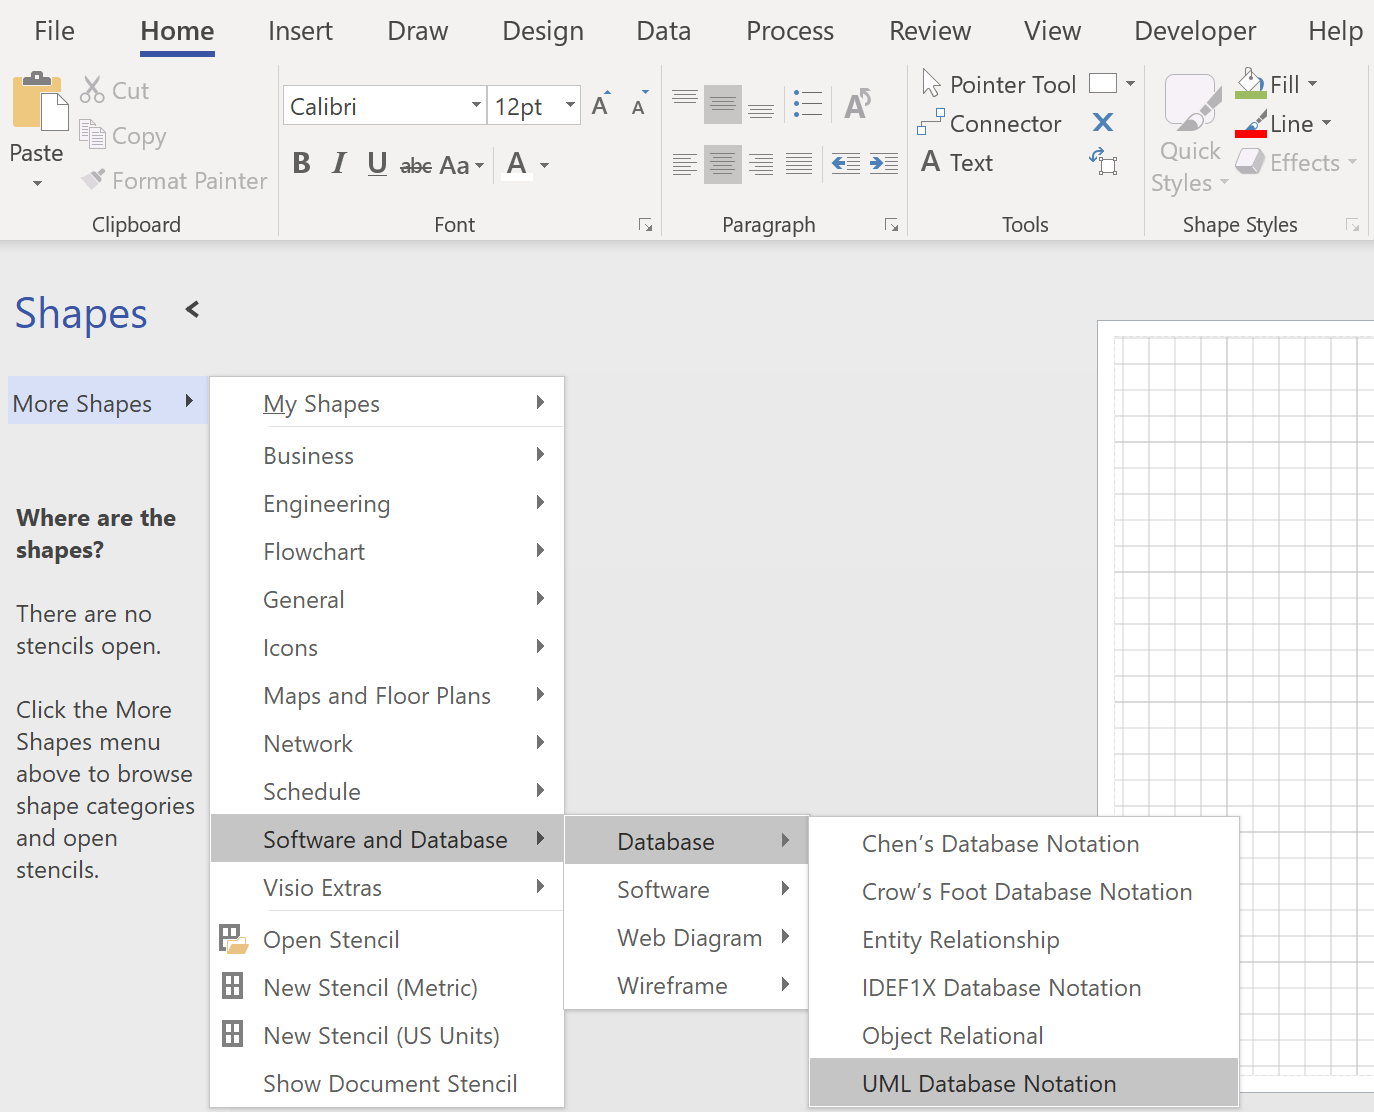Enable center text alignment
Image resolution: width=1374 pixels, height=1112 pixels.
point(722,164)
